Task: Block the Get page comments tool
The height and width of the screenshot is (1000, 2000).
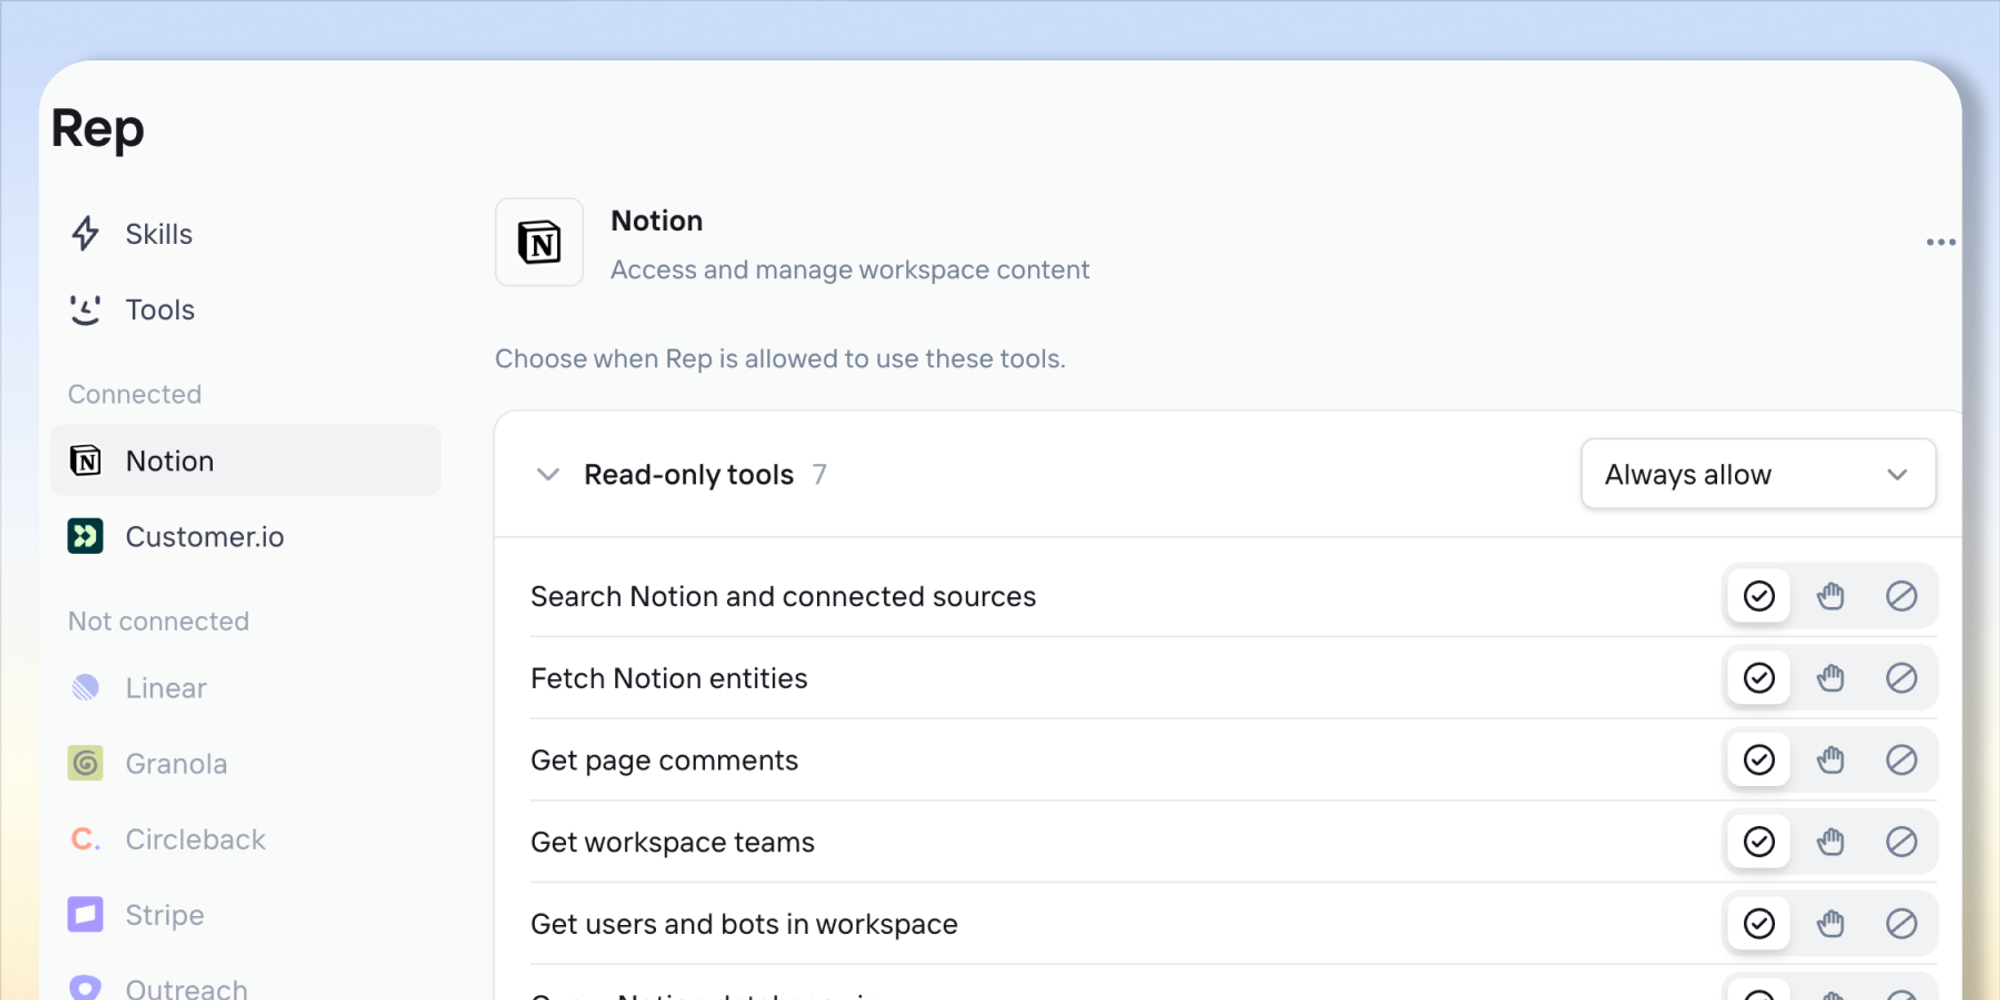Action: pos(1901,760)
